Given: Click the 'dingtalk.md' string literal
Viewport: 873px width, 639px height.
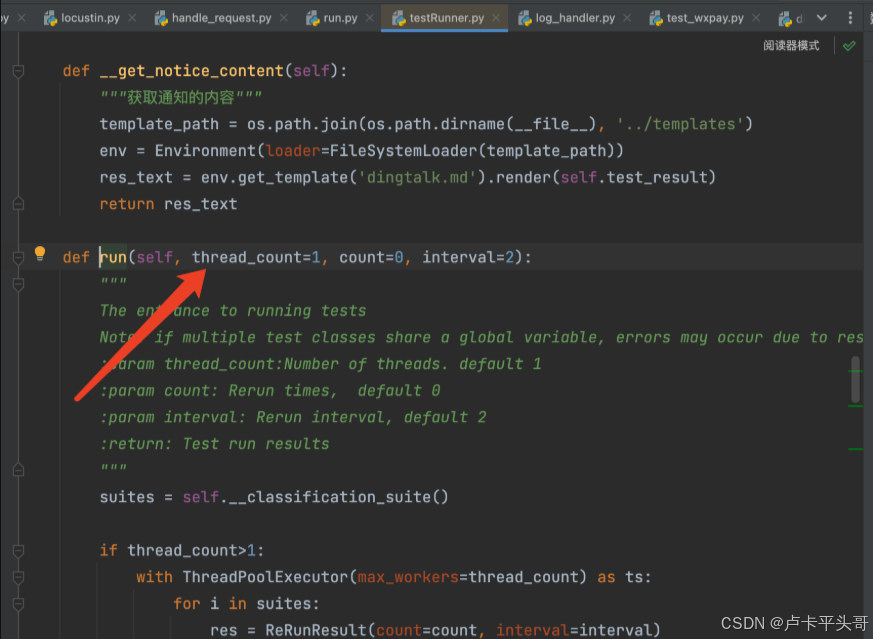Looking at the screenshot, I should coord(417,178).
